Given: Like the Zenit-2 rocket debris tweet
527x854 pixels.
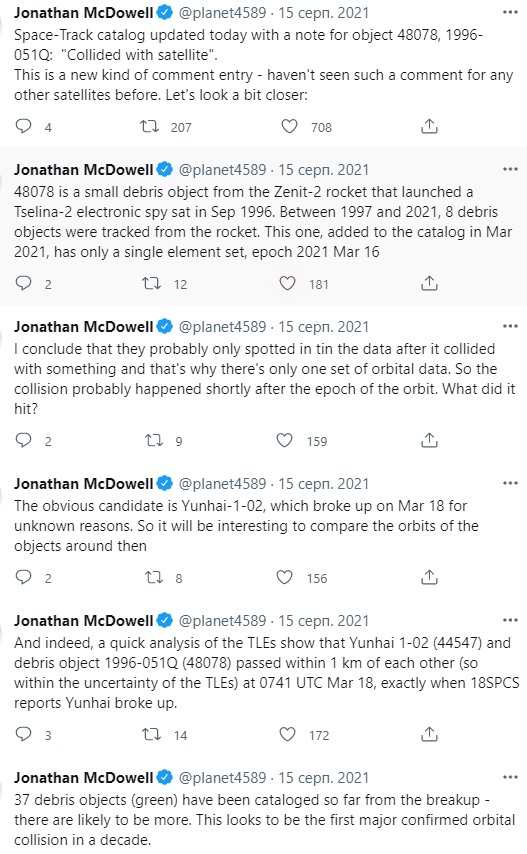Looking at the screenshot, I should coord(287,283).
